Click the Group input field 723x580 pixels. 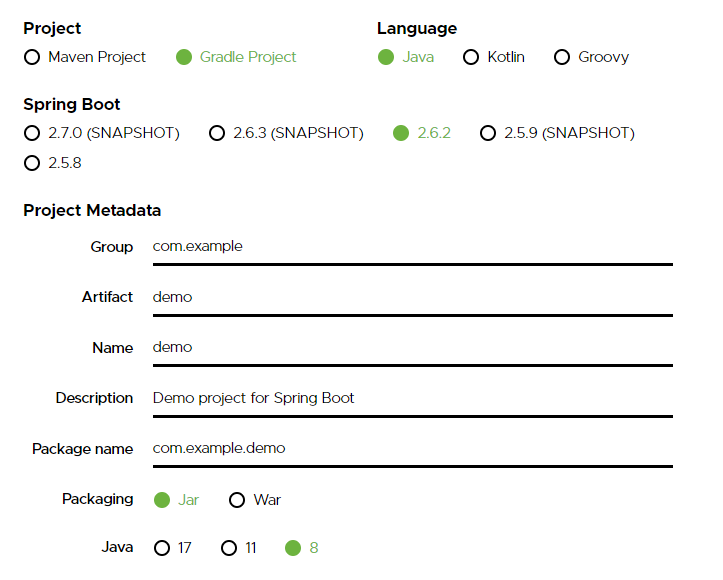[x=412, y=246]
